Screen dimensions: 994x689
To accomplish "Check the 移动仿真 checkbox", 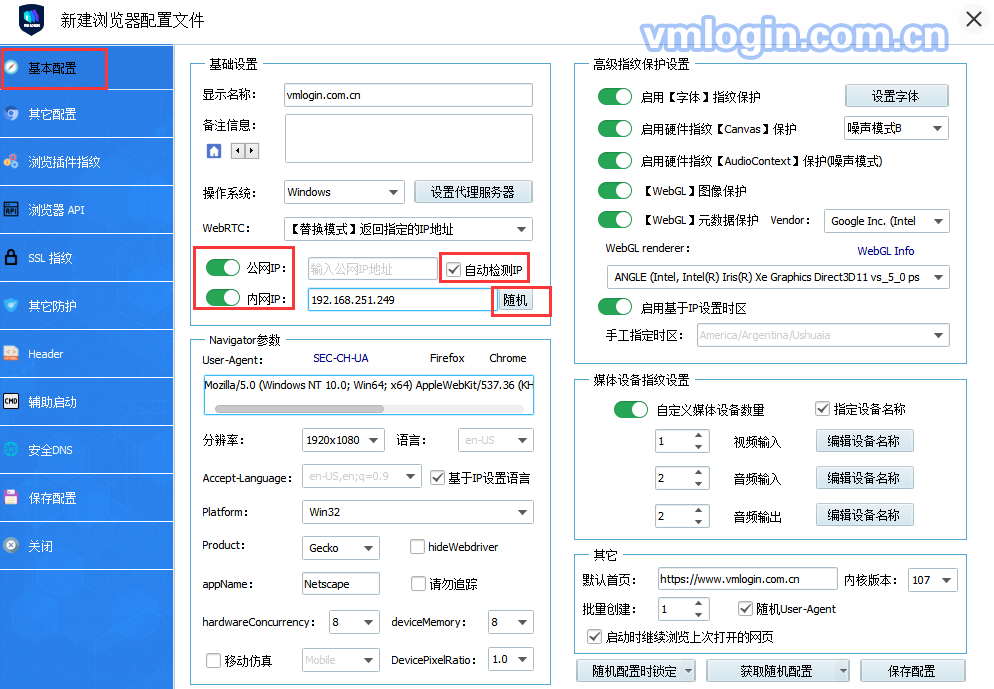I will coord(214,660).
